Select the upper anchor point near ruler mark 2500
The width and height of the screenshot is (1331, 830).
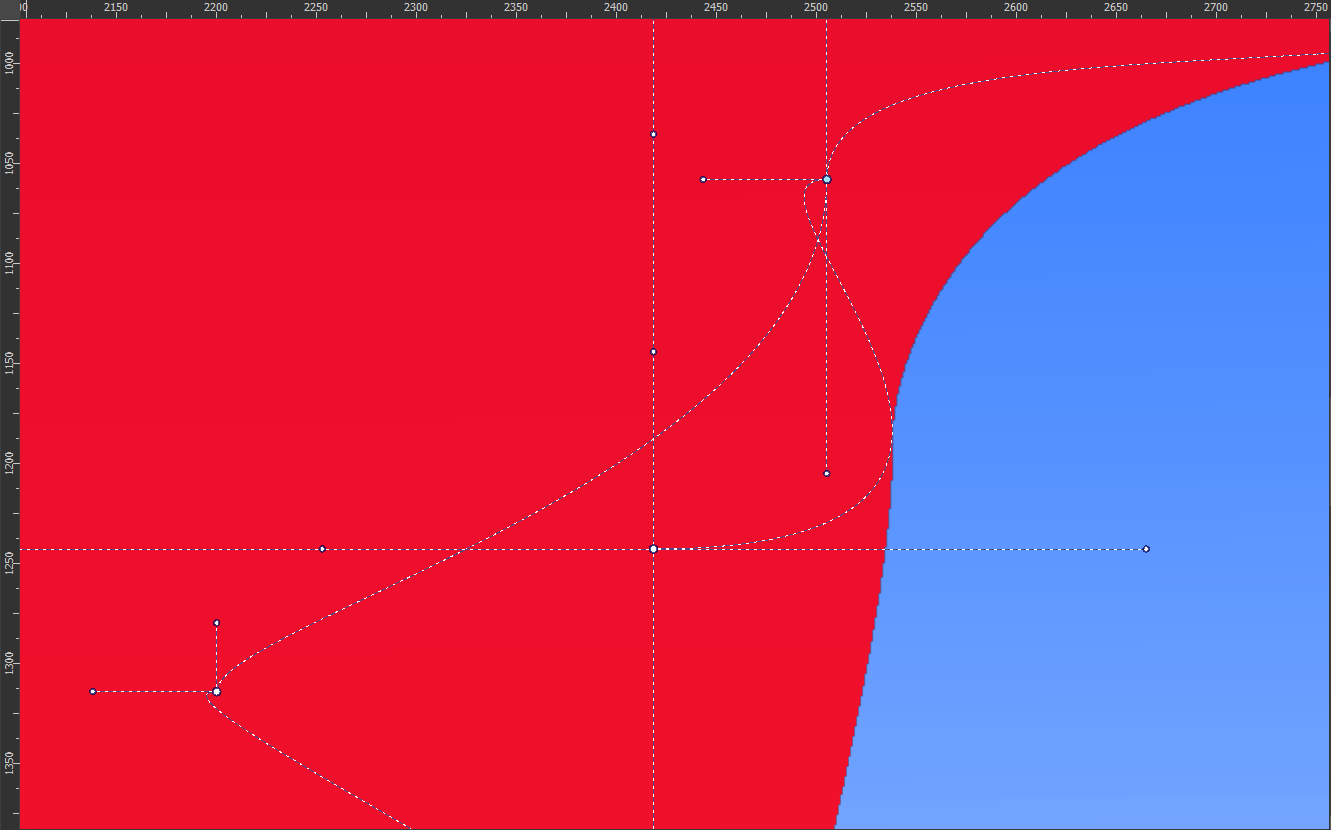(827, 180)
